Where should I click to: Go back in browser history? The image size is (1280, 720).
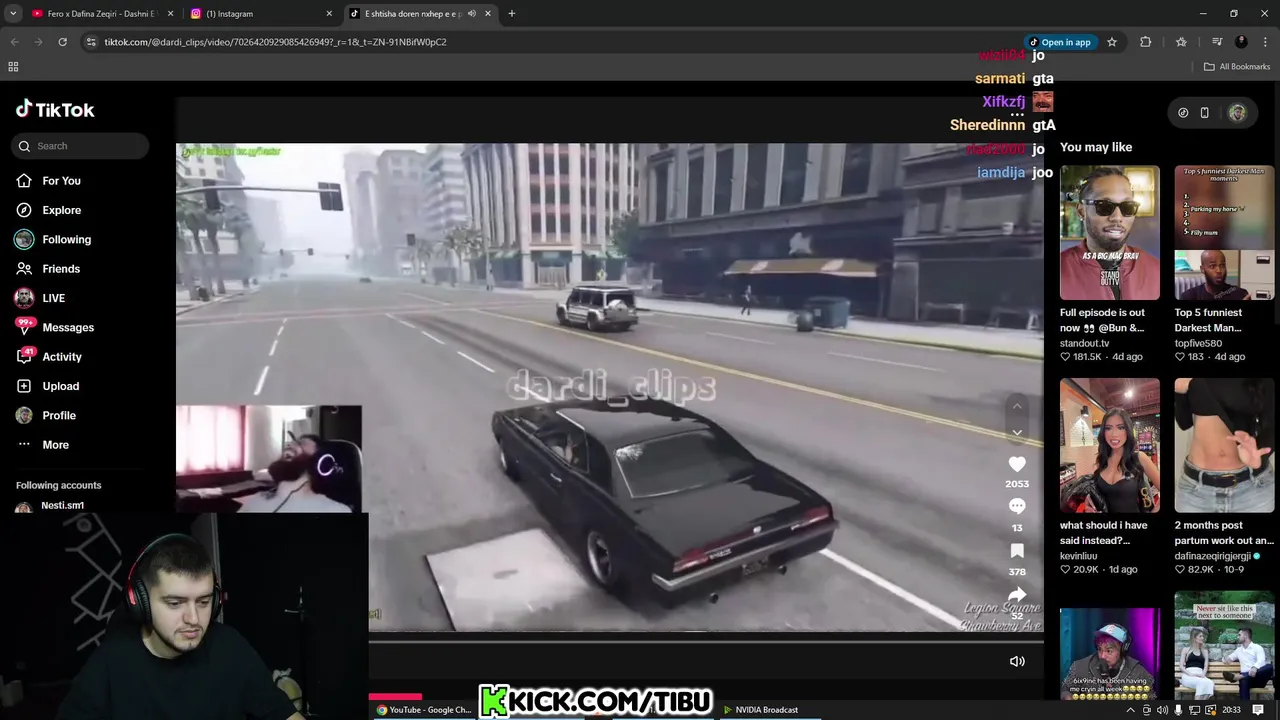coord(14,42)
